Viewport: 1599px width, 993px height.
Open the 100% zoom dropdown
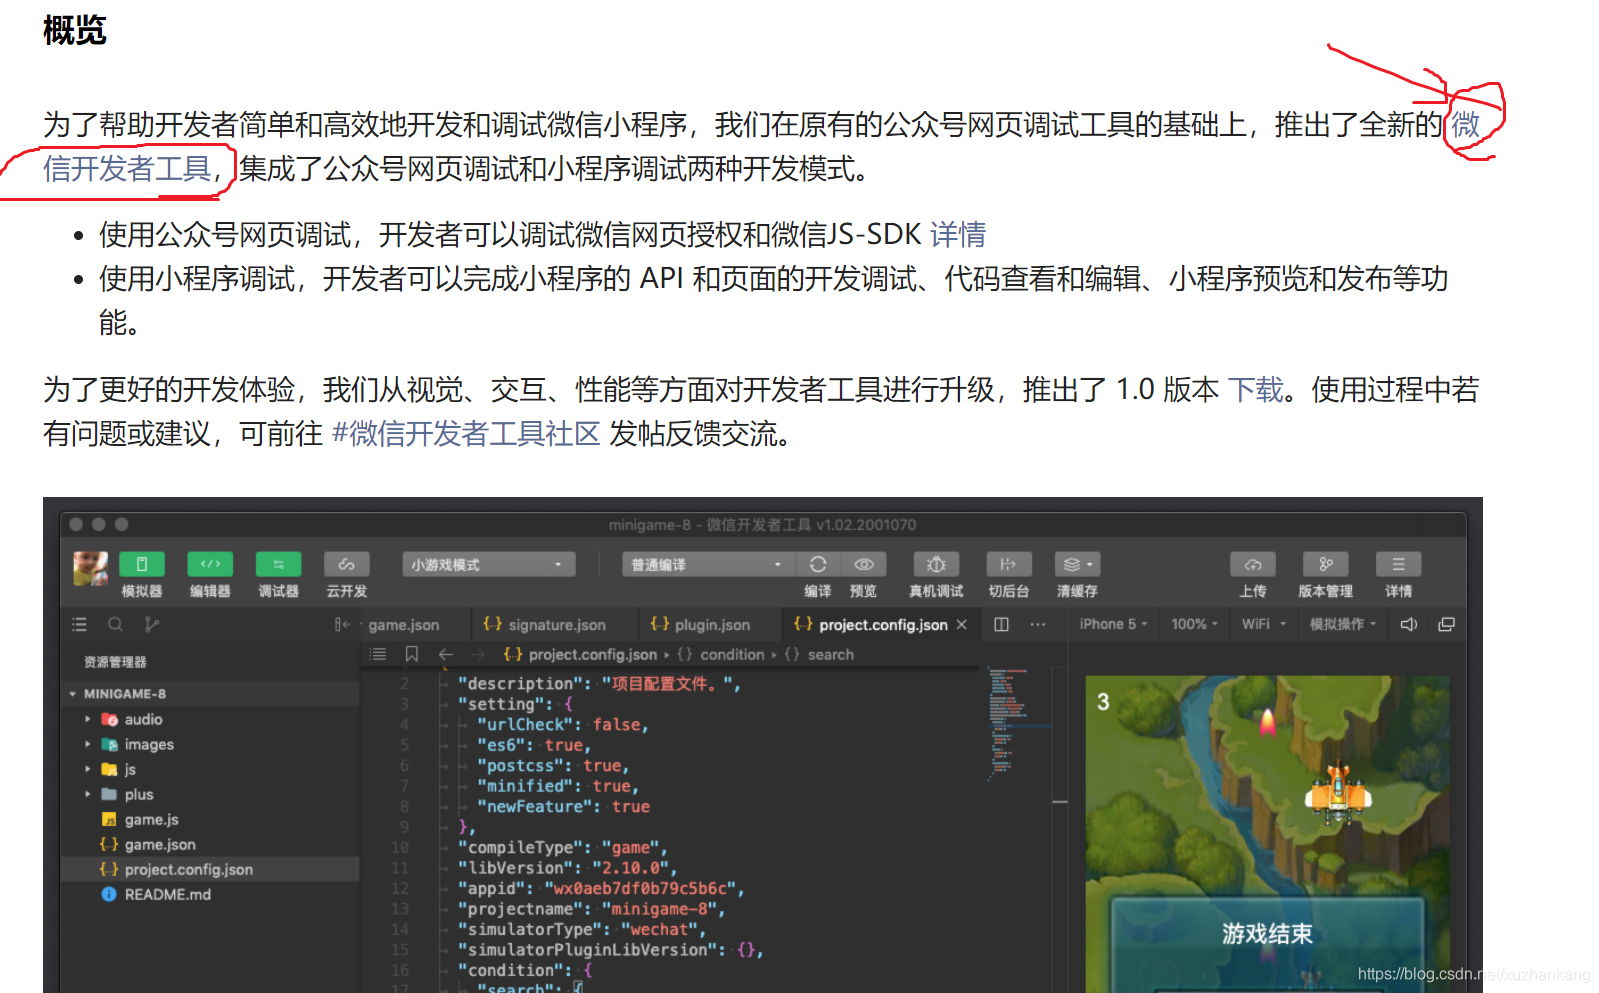click(x=1195, y=624)
